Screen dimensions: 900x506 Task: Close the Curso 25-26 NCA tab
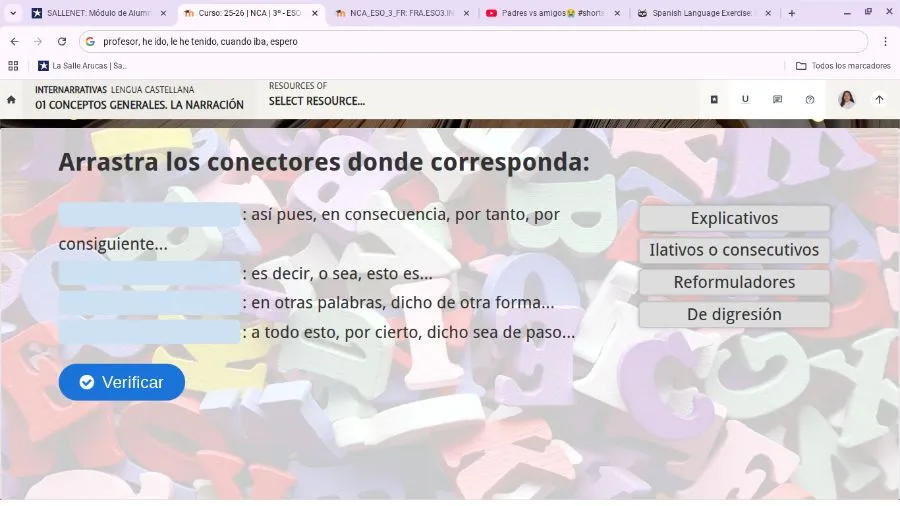[315, 13]
